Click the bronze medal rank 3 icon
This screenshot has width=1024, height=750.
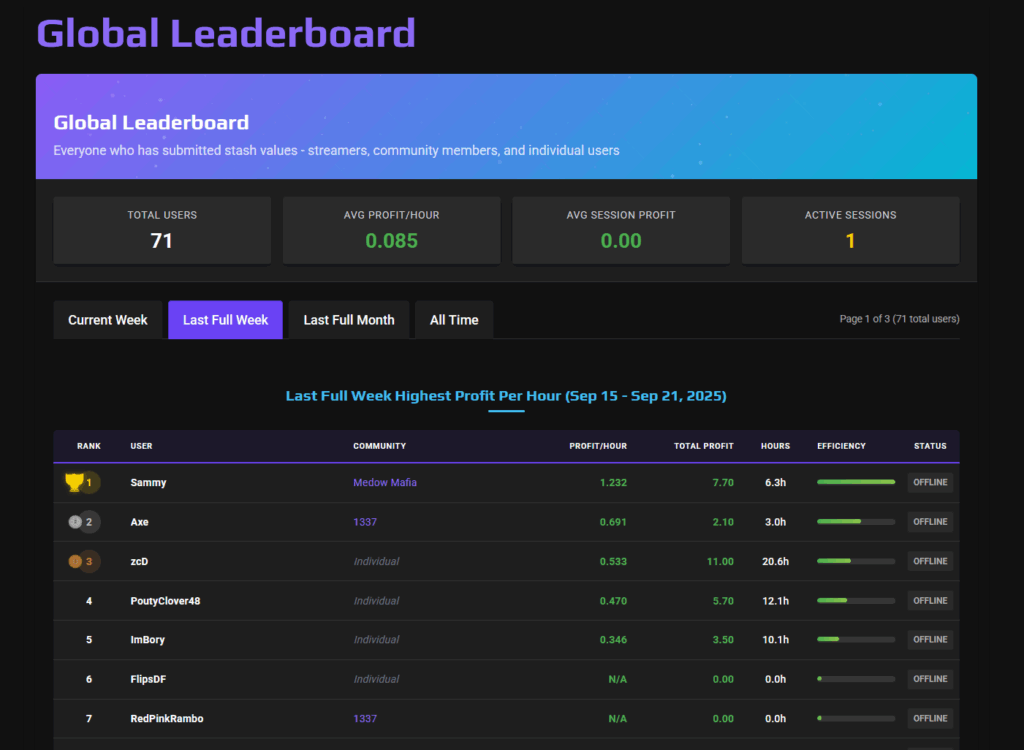tap(75, 561)
